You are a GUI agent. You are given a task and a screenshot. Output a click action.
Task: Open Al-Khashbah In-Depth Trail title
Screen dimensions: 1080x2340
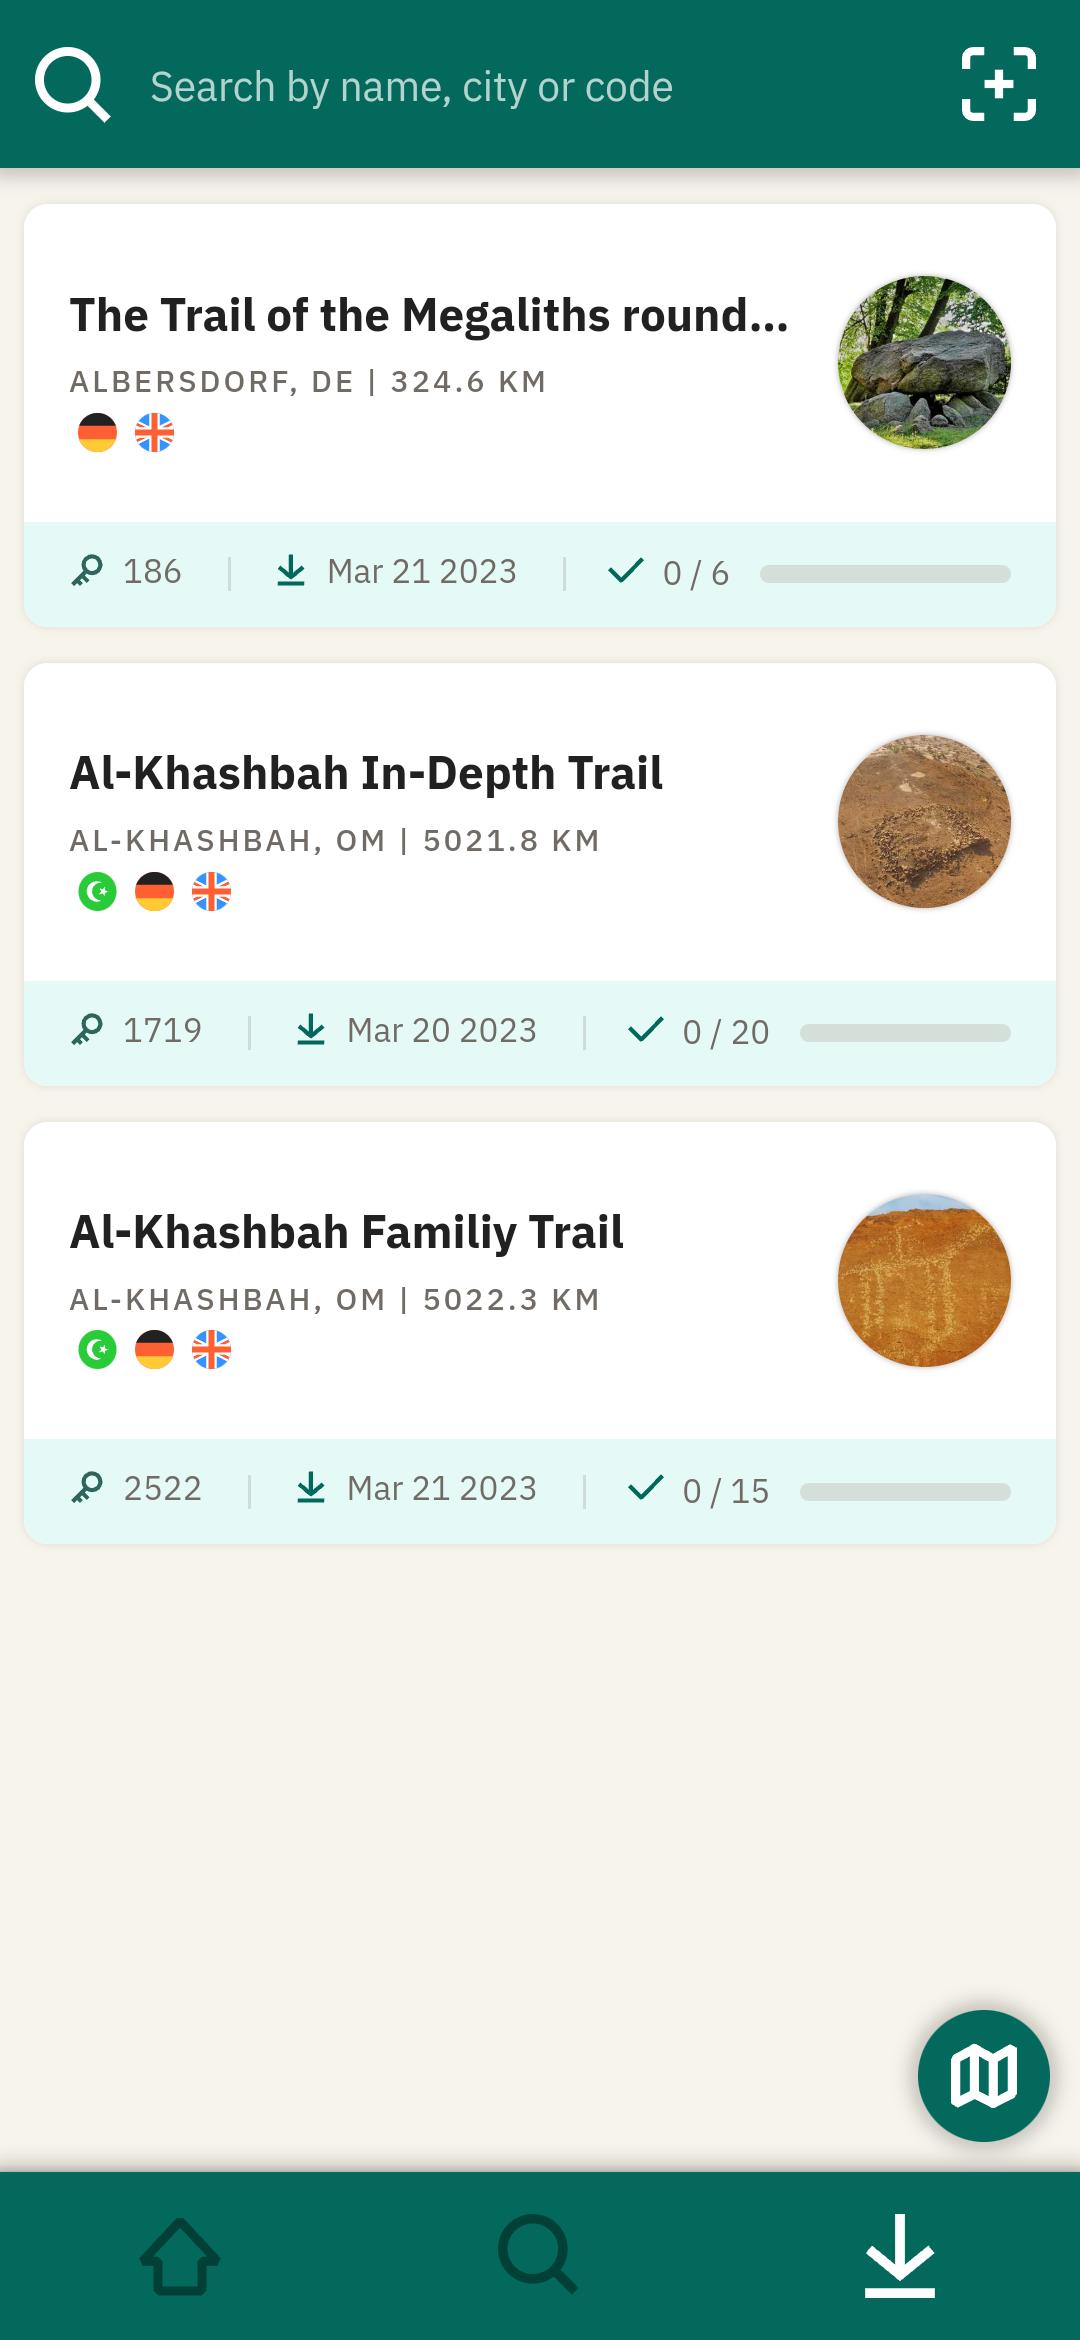[x=366, y=773]
